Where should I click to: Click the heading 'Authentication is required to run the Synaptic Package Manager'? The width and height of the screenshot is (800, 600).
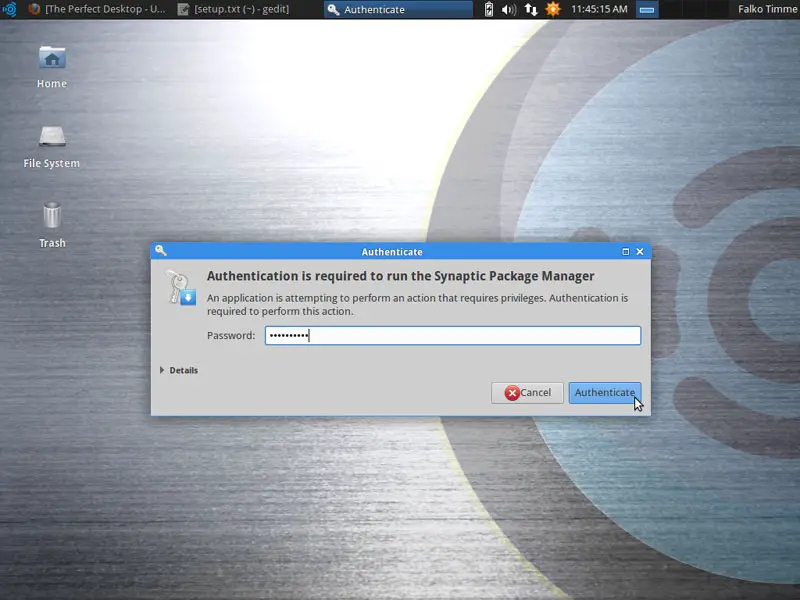pyautogui.click(x=401, y=276)
